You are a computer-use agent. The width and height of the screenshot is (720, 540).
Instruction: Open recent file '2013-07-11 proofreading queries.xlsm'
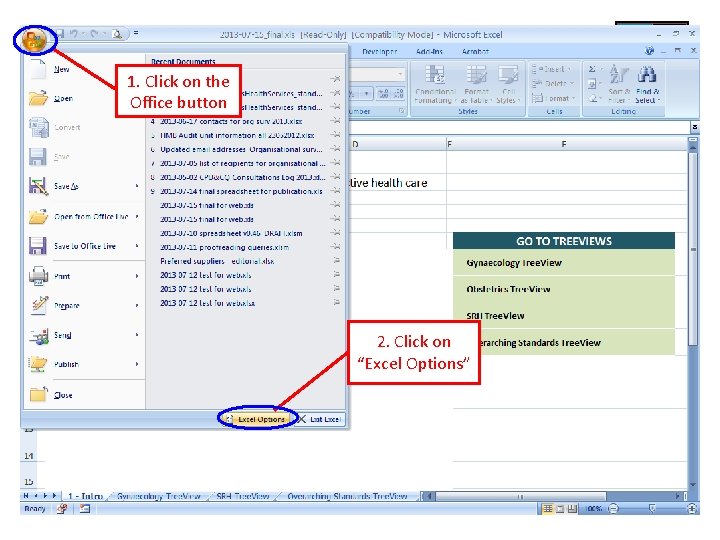click(x=224, y=247)
